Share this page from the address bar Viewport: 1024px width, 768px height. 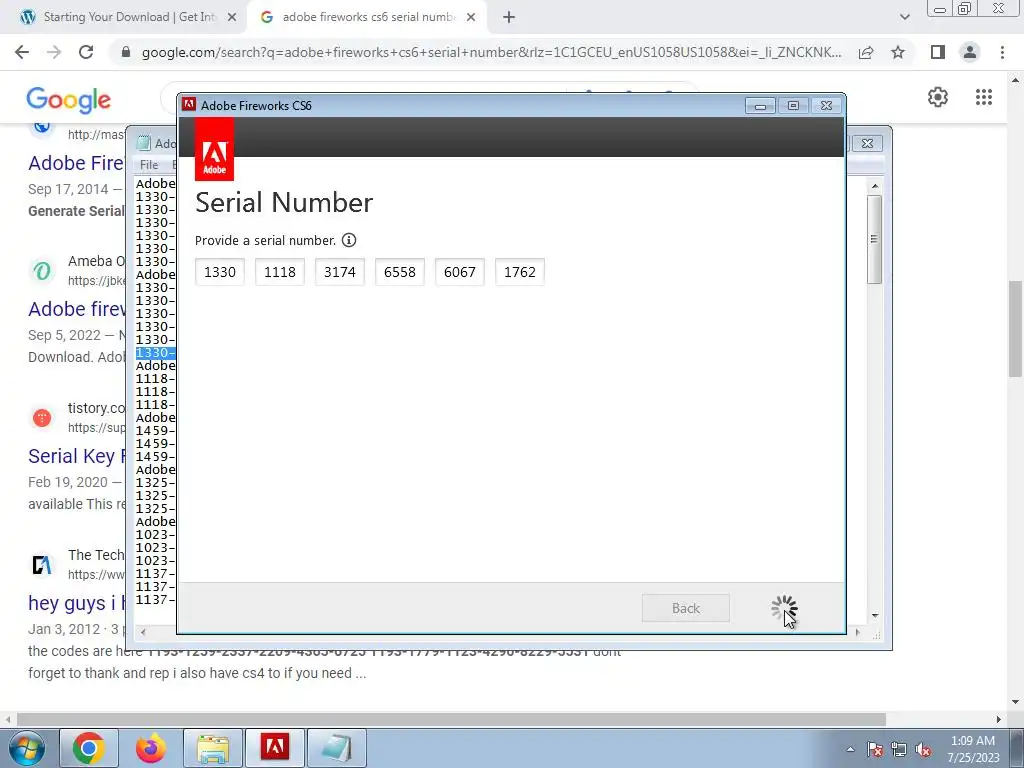click(x=866, y=52)
